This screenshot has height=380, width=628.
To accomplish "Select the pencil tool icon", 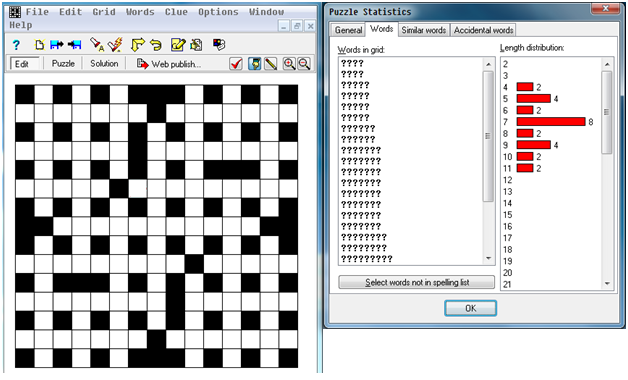I will point(271,64).
